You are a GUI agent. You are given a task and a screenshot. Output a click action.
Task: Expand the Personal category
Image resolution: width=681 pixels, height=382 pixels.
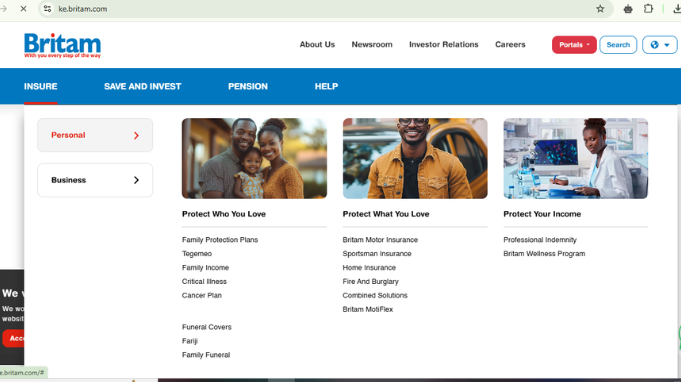95,135
